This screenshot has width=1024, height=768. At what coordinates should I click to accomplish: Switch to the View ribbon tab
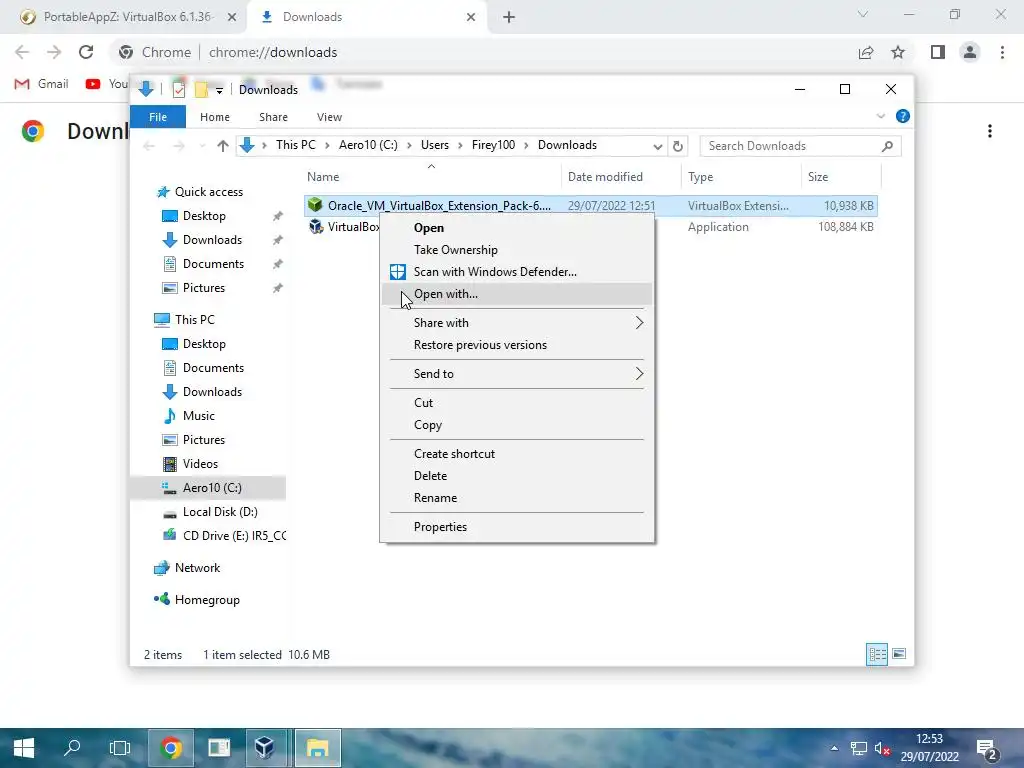[329, 117]
